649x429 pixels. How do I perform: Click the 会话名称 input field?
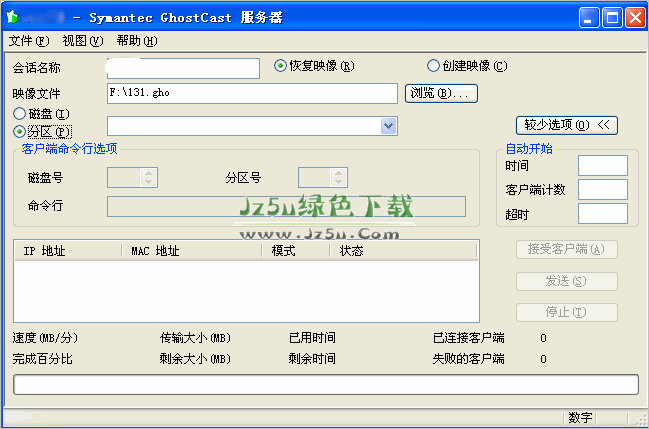click(x=183, y=68)
